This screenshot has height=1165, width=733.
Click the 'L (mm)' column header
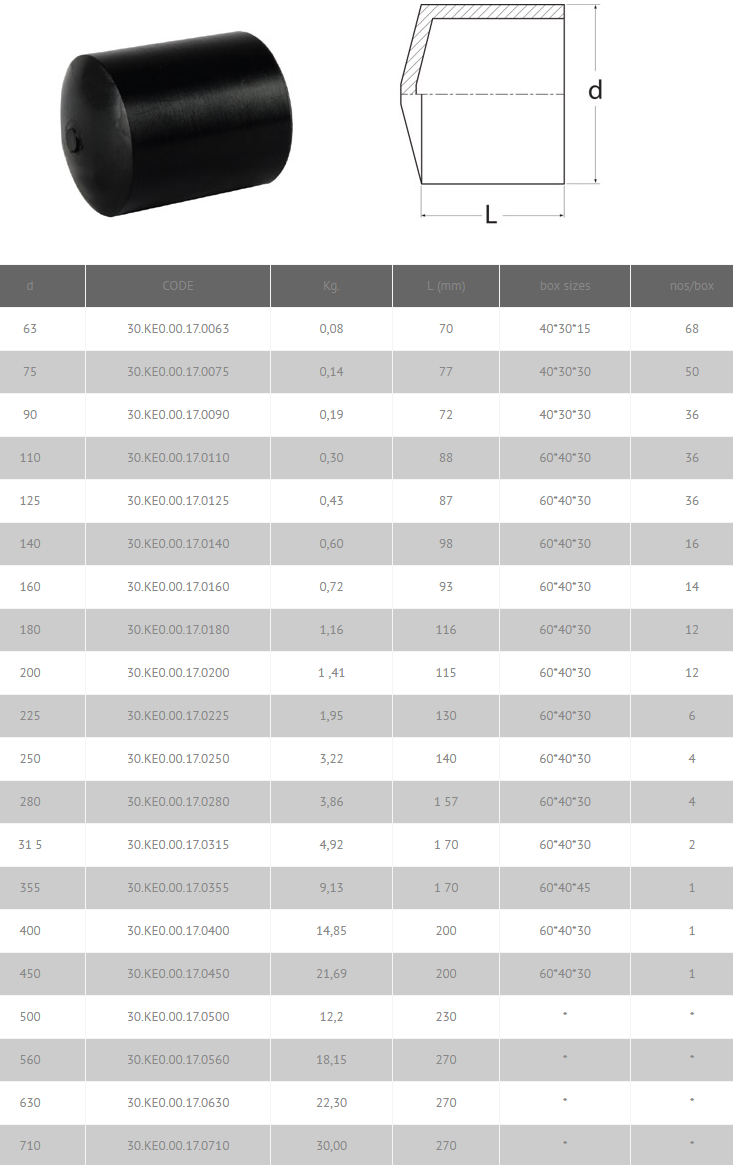[446, 286]
